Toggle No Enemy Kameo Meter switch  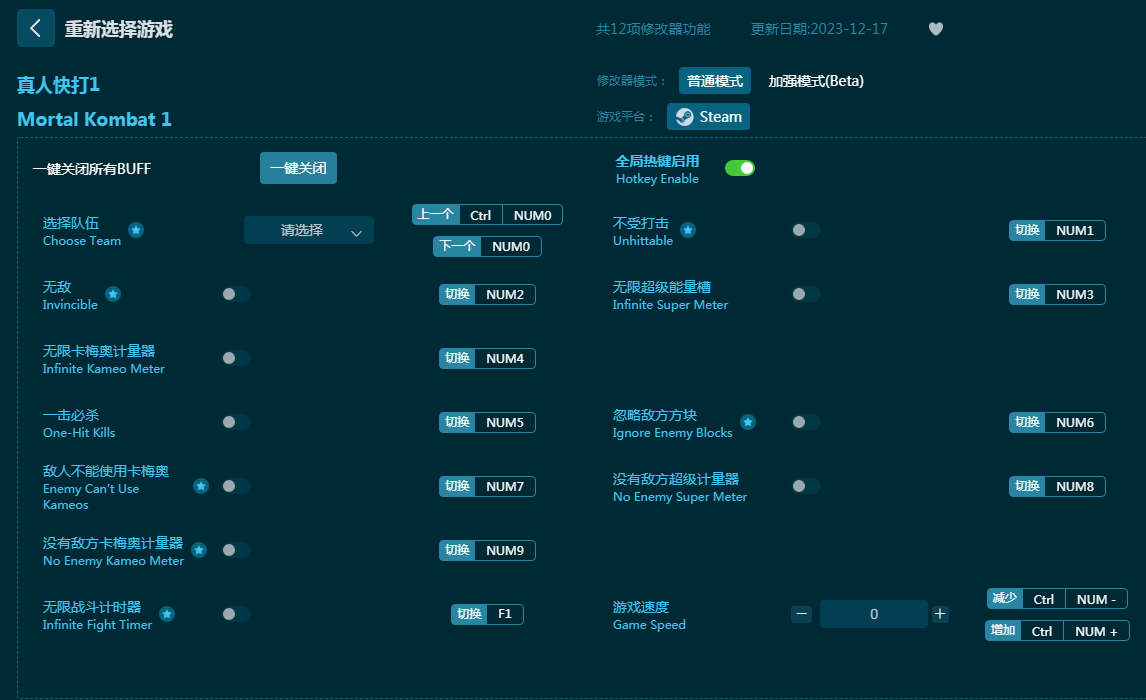pyautogui.click(x=236, y=549)
